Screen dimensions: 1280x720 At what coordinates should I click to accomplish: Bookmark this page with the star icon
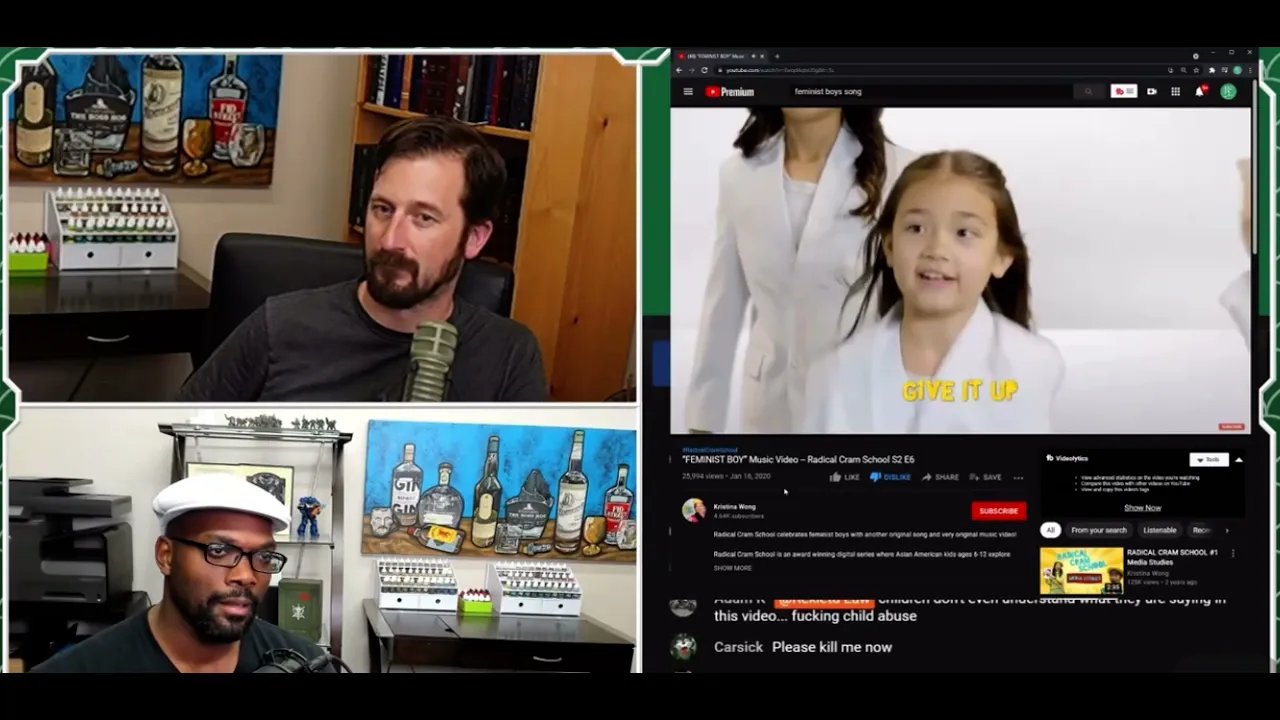point(1196,70)
